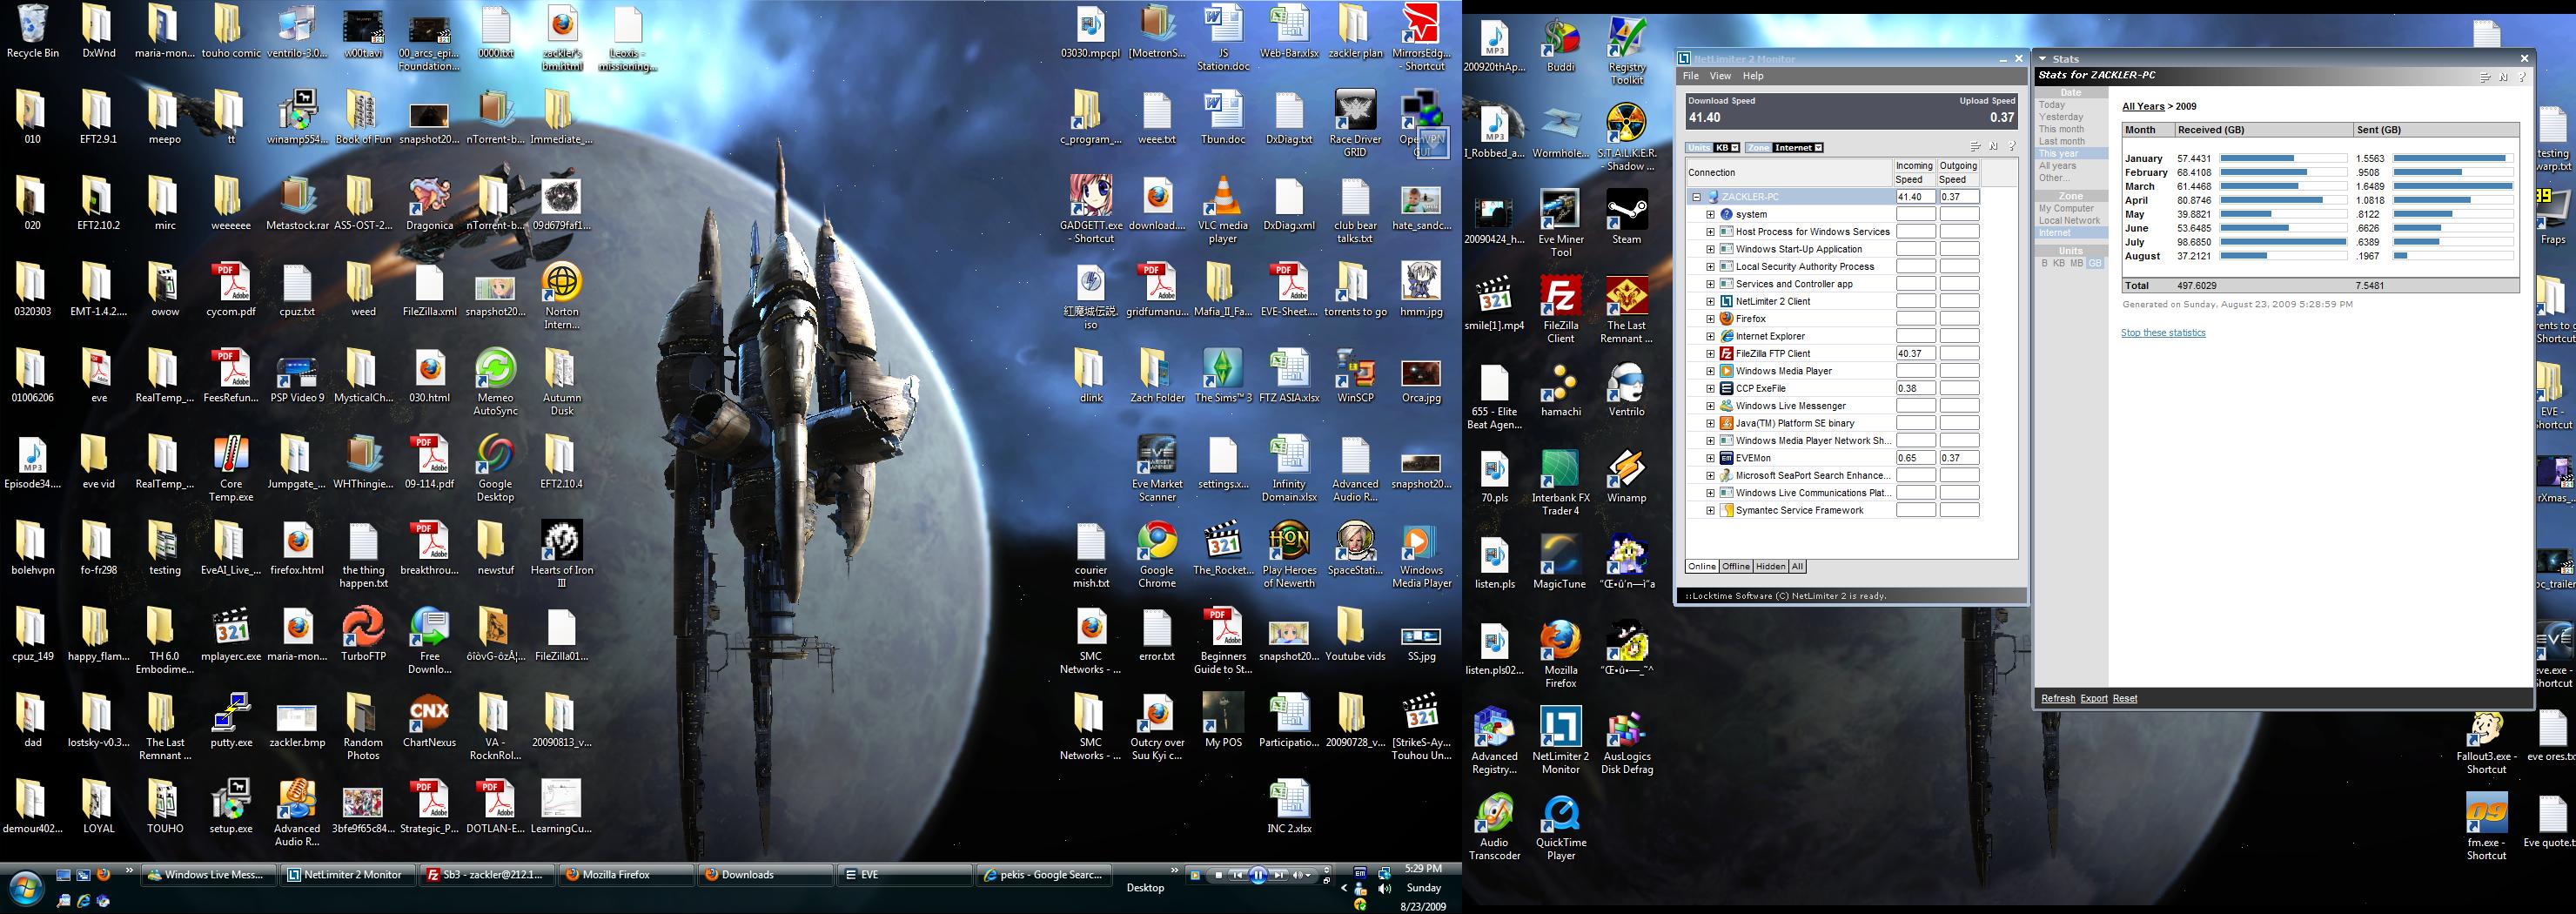
Task: Select Last month in the Stats Date list
Action: click(x=2062, y=141)
